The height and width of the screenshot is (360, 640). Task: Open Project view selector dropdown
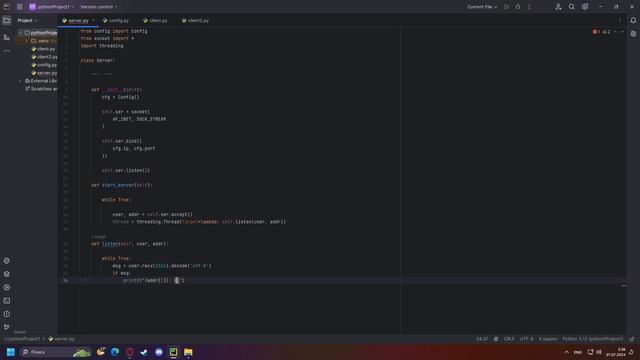[27, 20]
